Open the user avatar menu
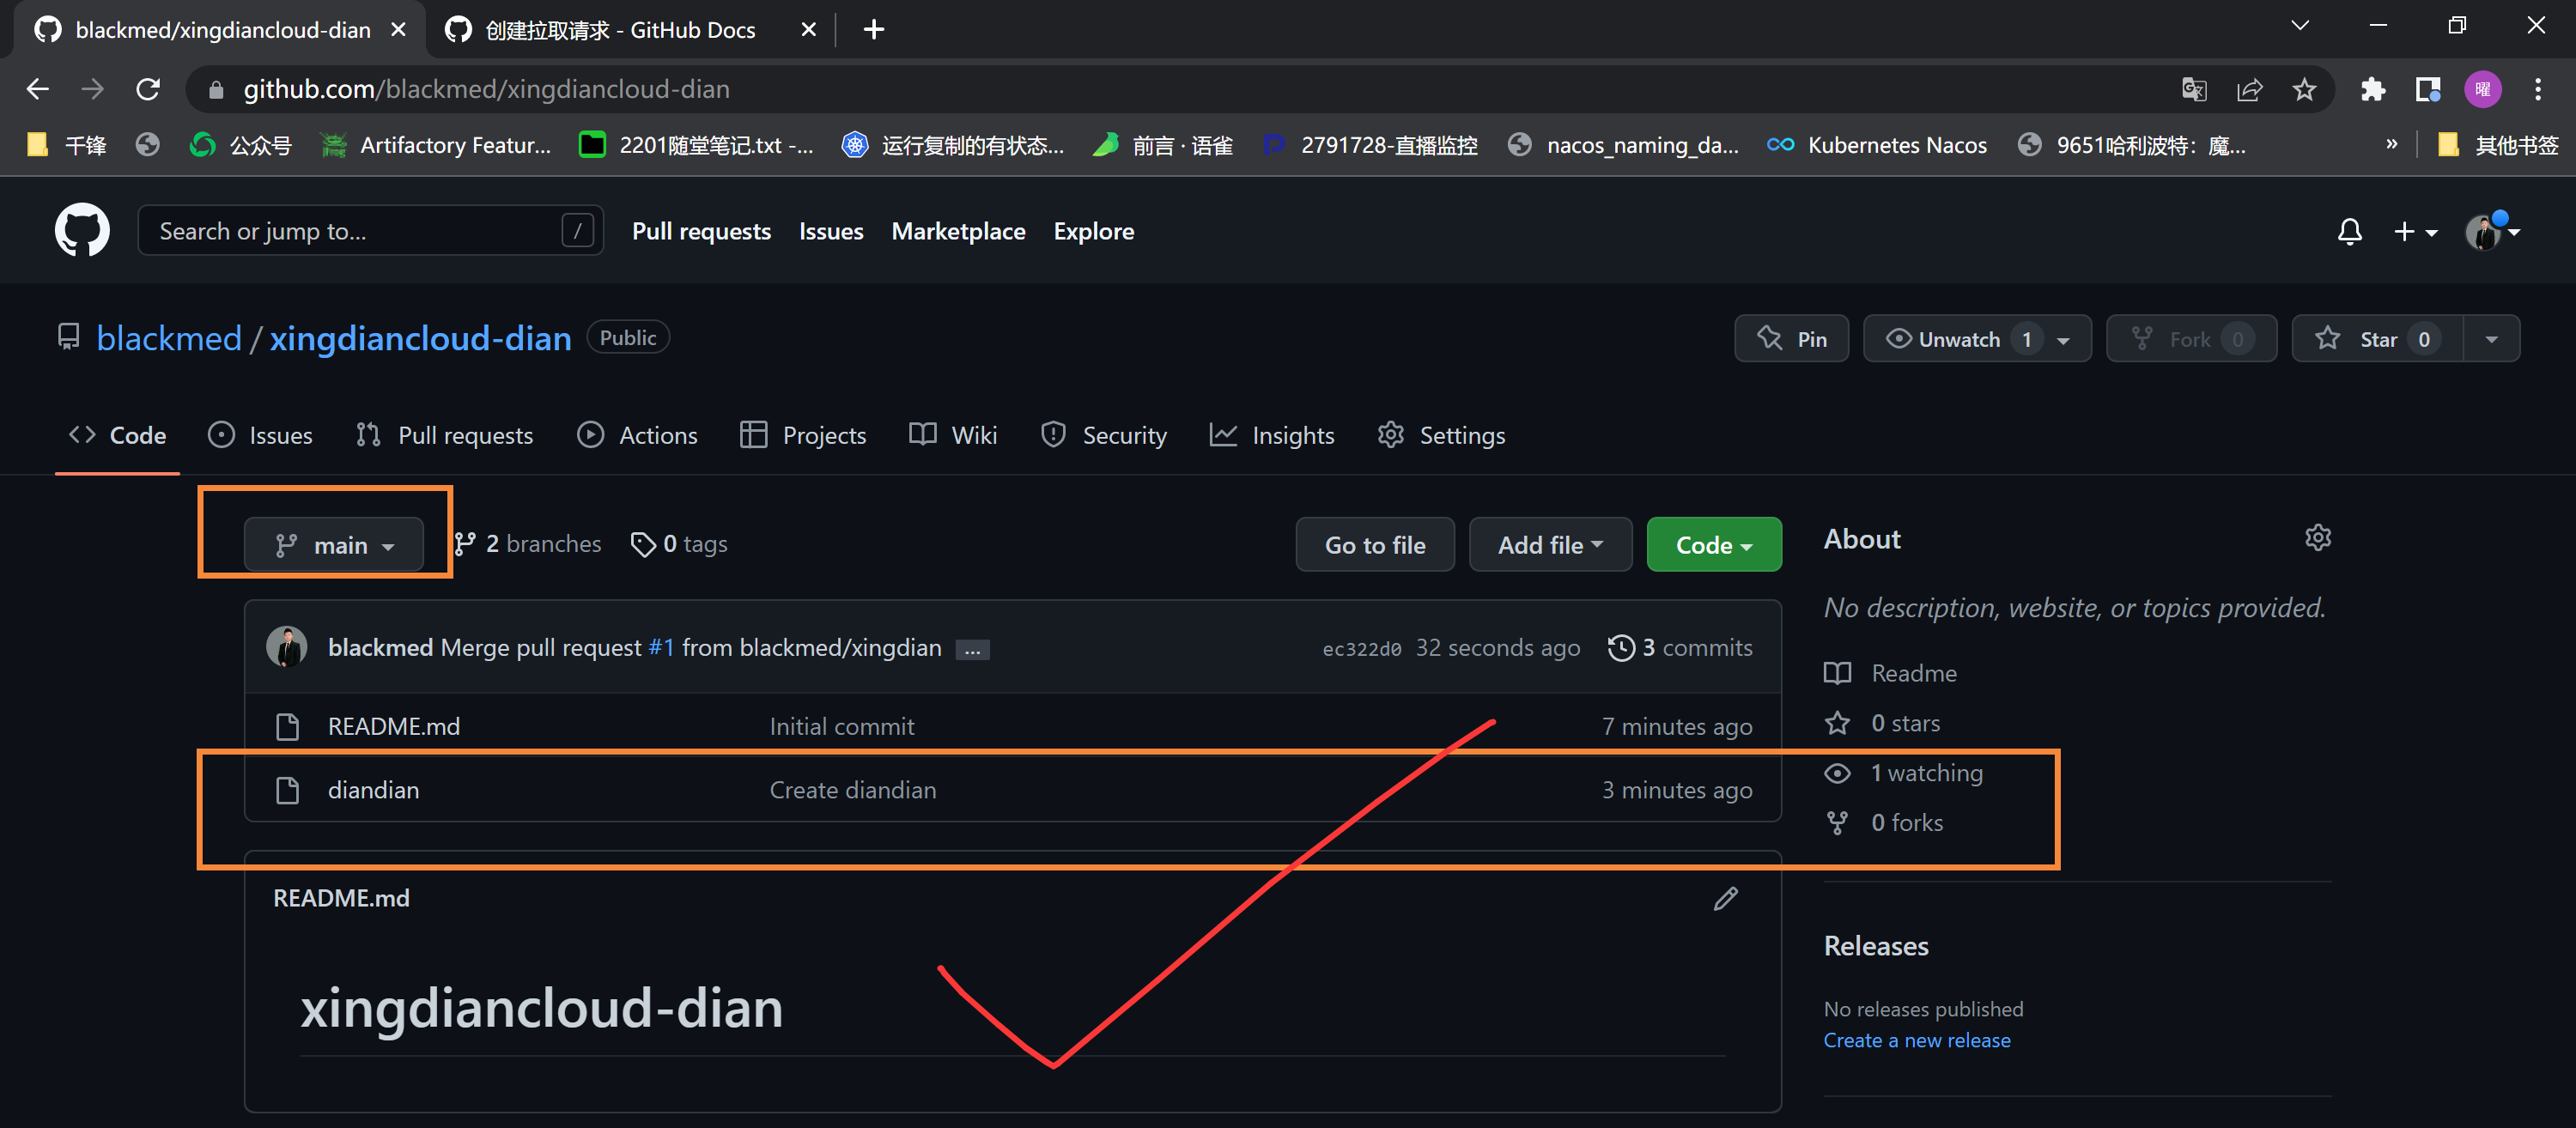This screenshot has height=1128, width=2576. click(2492, 232)
